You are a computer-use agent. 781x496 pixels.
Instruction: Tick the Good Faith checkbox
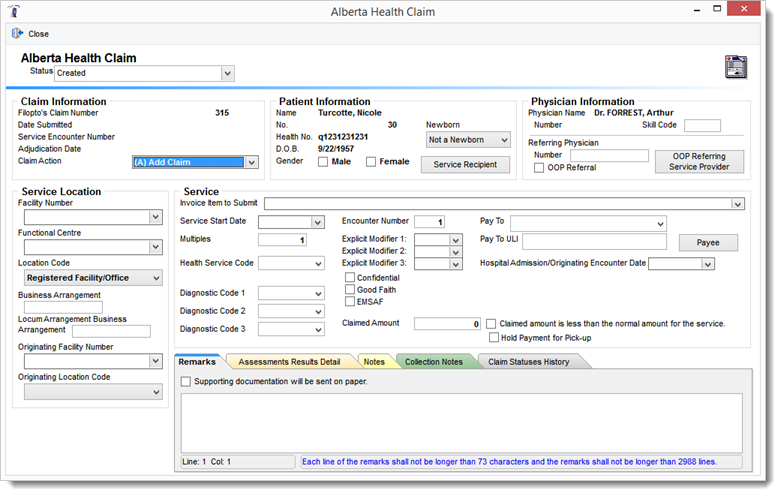pos(350,289)
